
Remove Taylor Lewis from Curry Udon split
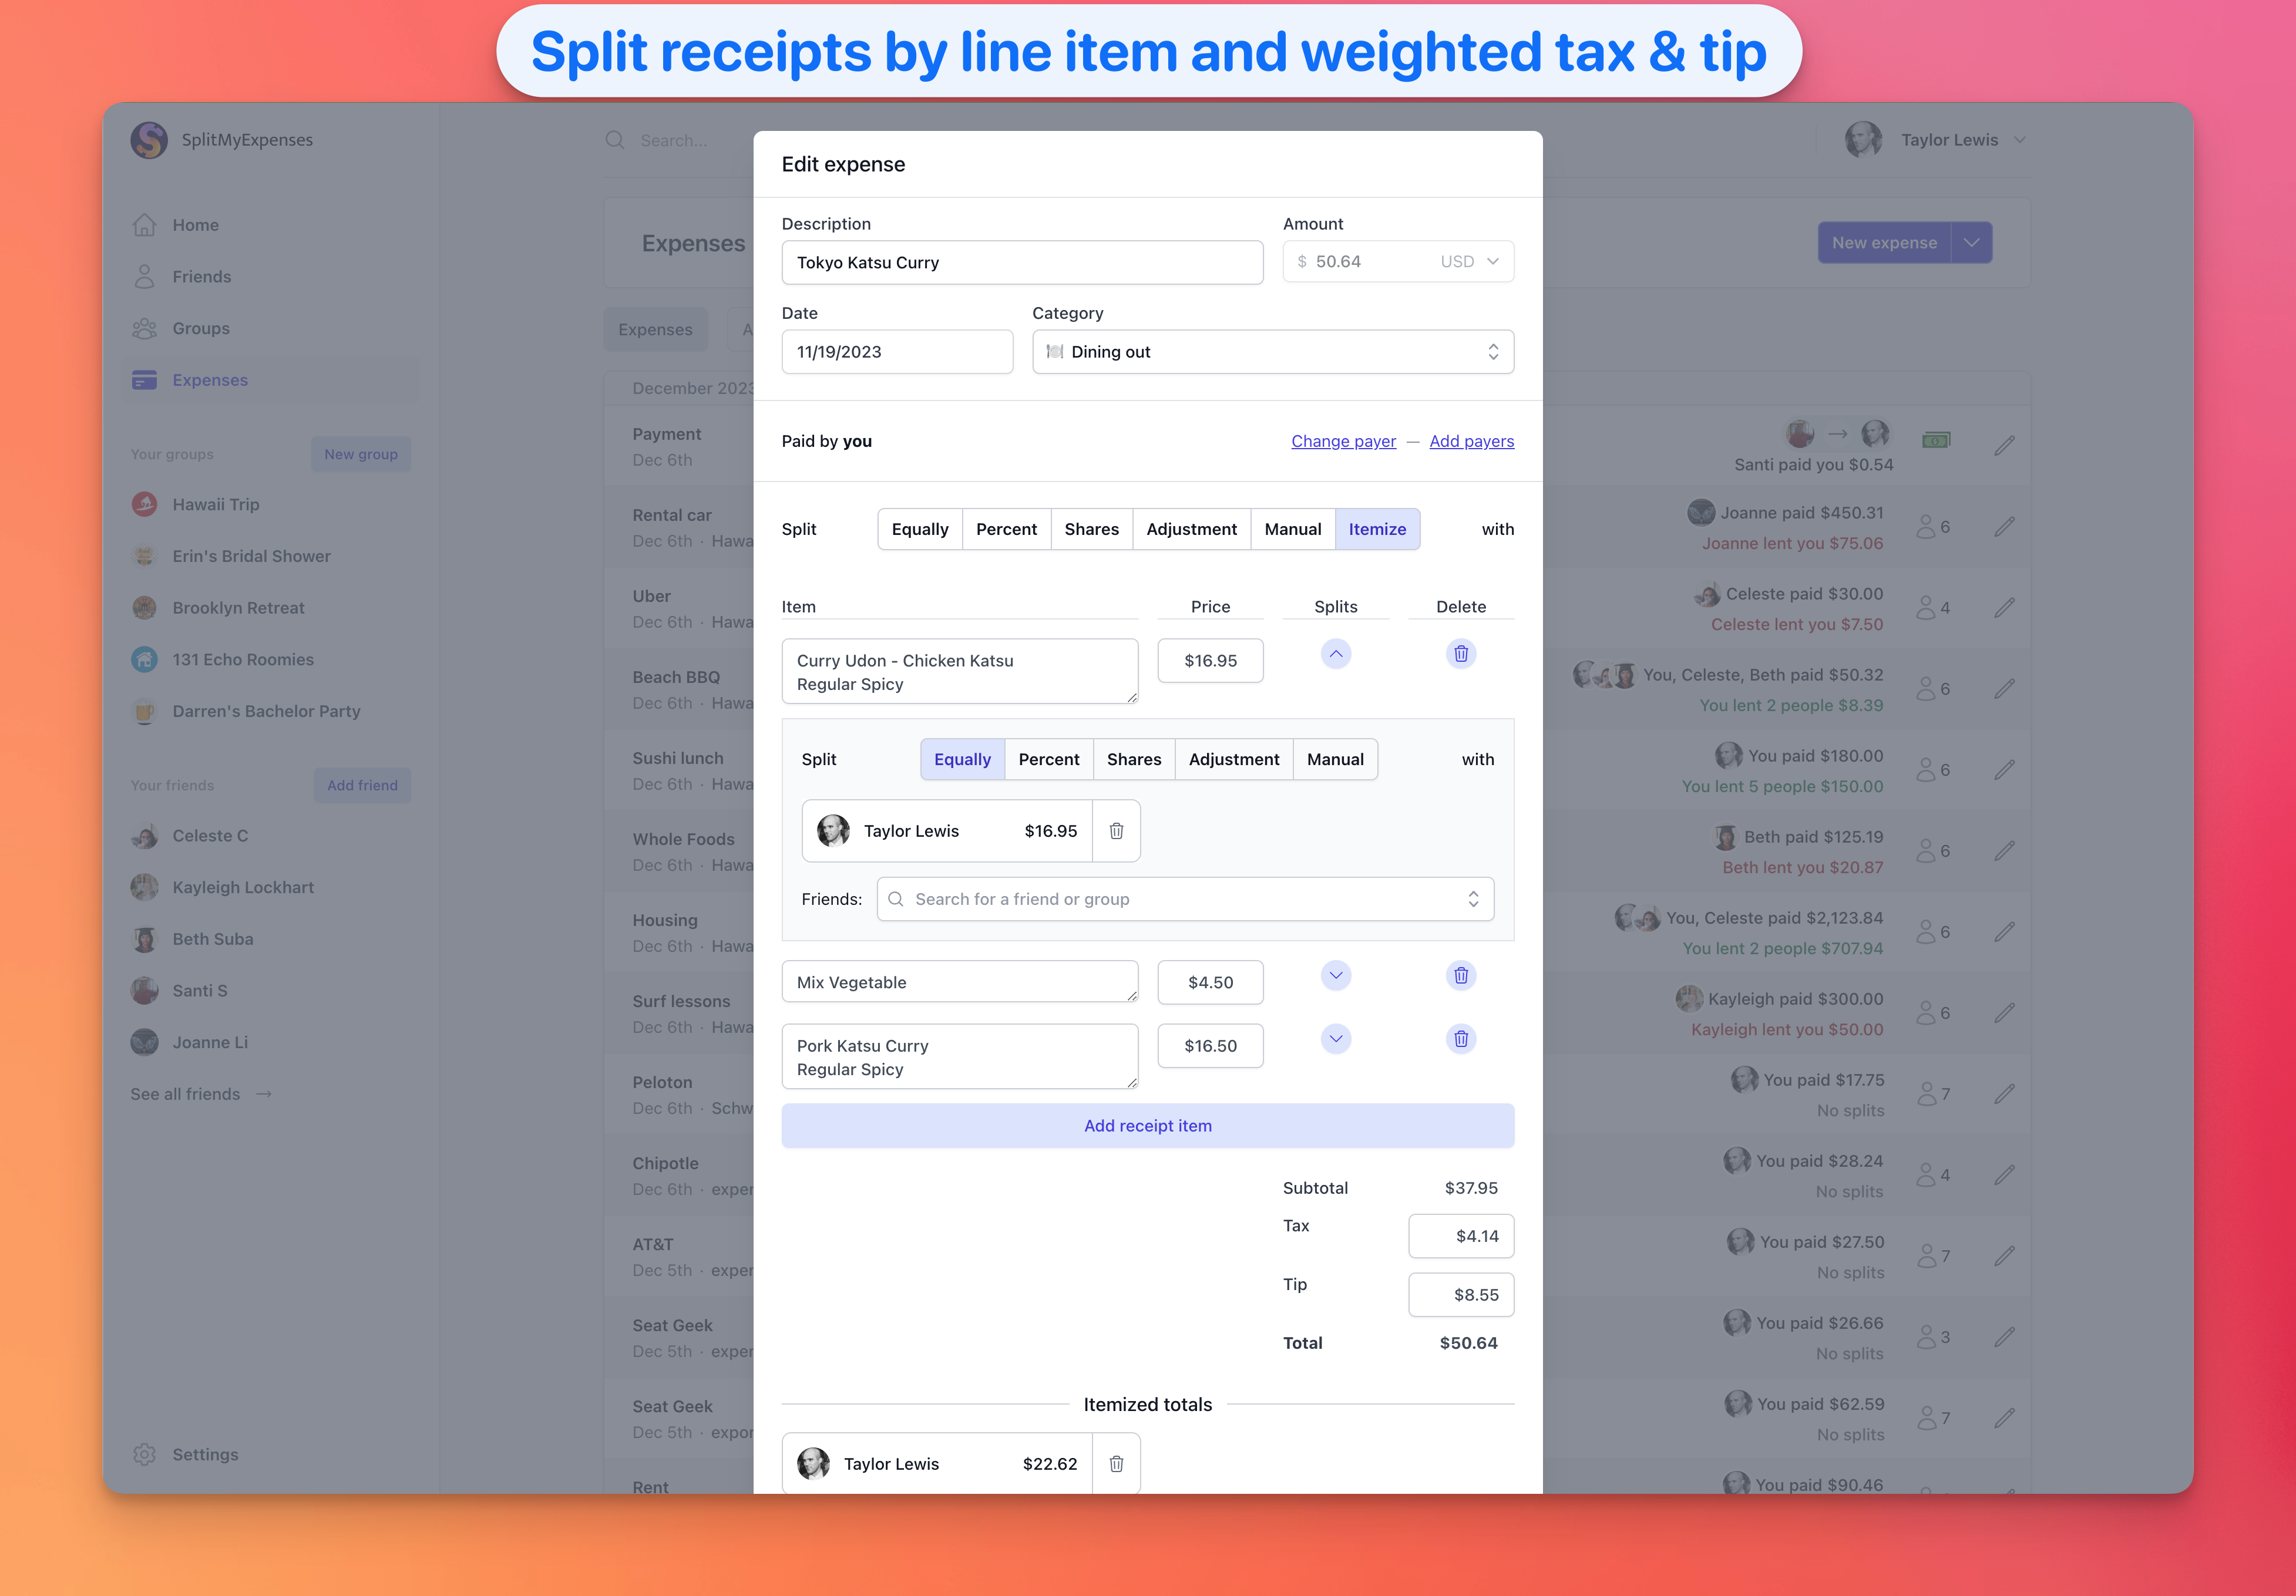(x=1116, y=831)
